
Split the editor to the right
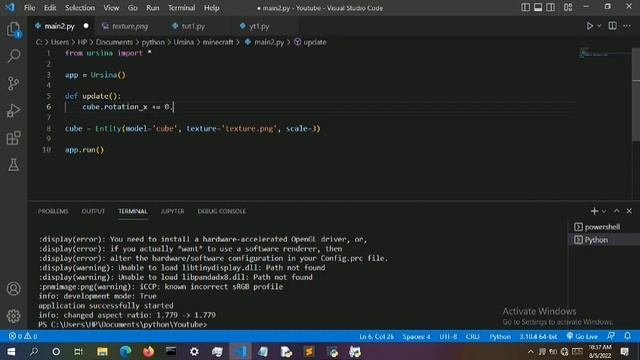coord(612,26)
